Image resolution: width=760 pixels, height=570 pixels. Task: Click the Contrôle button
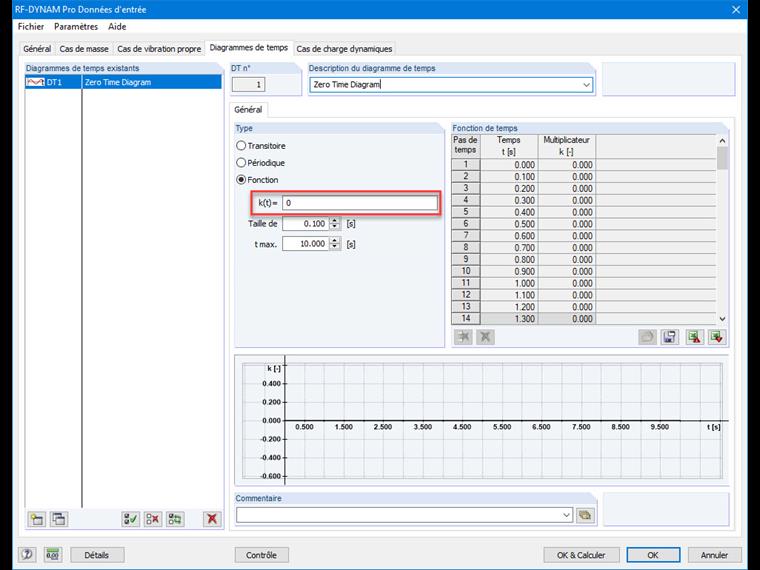[261, 555]
